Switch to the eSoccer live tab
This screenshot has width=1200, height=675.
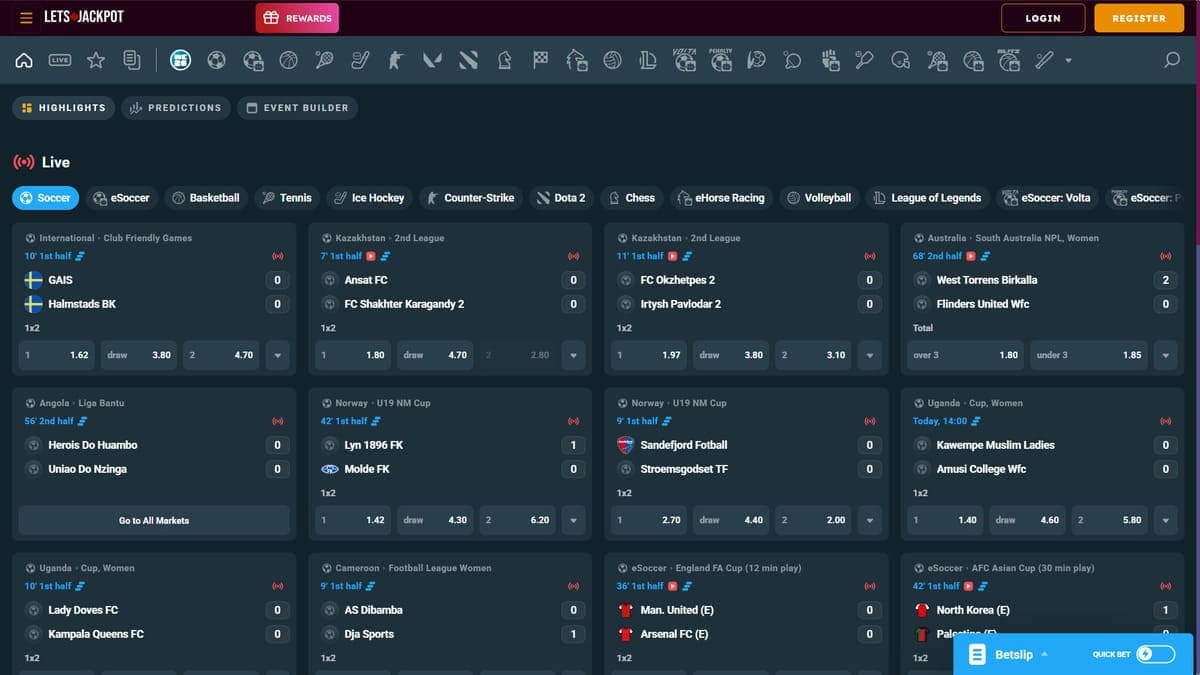click(121, 198)
